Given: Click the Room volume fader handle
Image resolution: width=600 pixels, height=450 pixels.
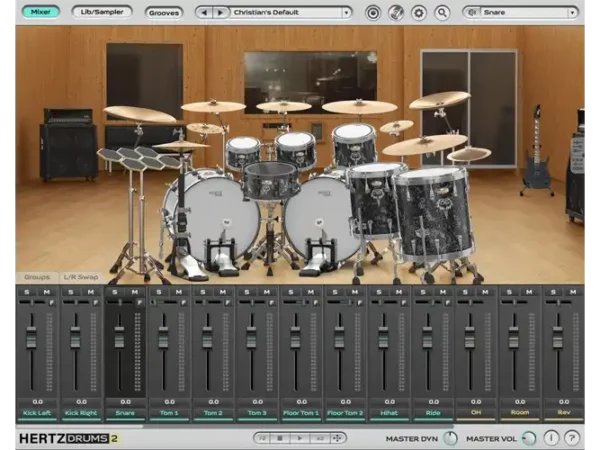Looking at the screenshot, I should (x=514, y=338).
